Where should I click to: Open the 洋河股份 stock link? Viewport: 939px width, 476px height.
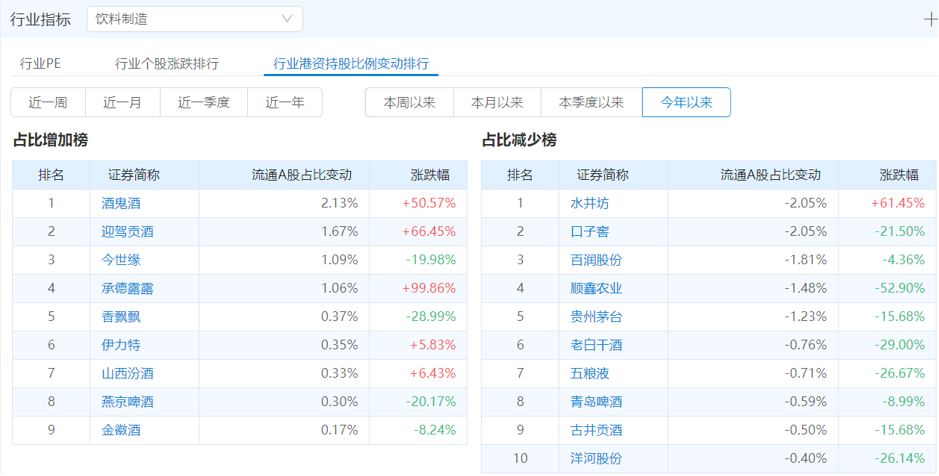[x=596, y=459]
